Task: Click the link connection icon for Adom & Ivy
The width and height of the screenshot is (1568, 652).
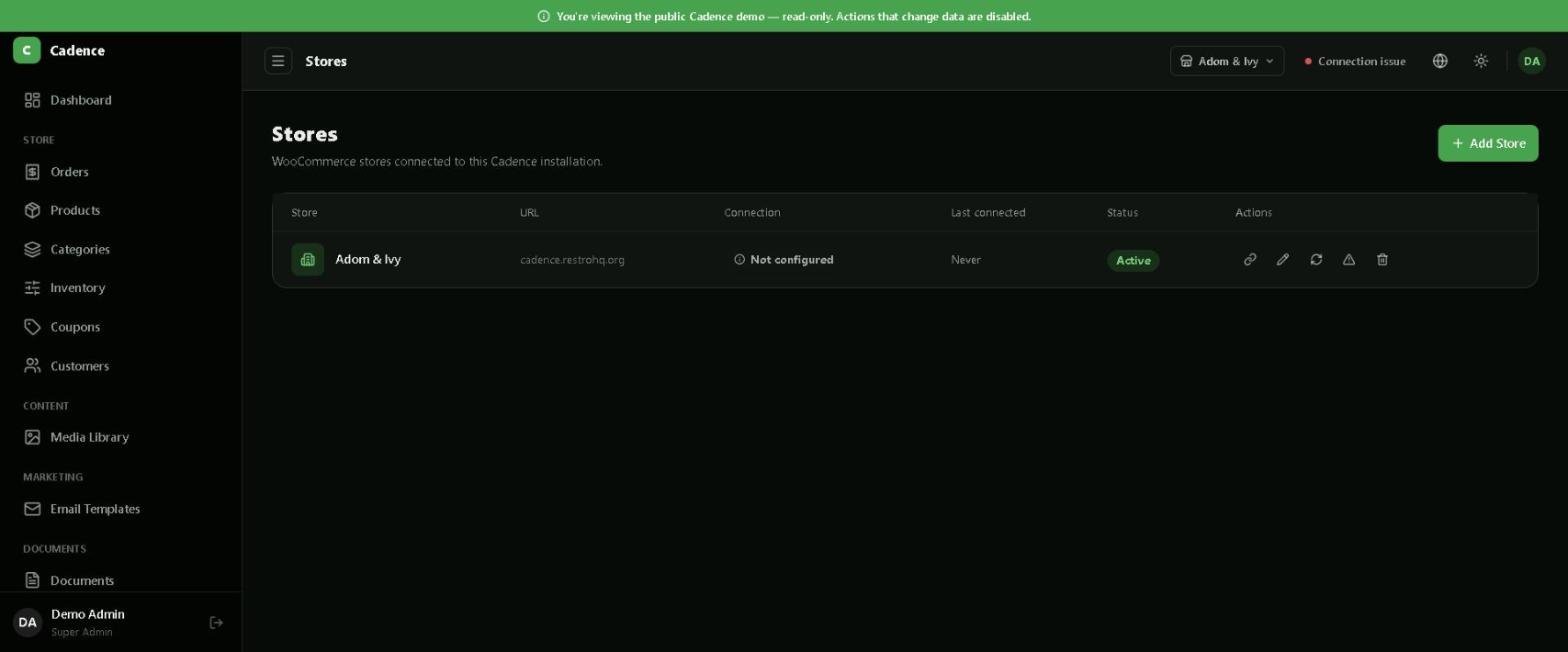Action: point(1250,259)
